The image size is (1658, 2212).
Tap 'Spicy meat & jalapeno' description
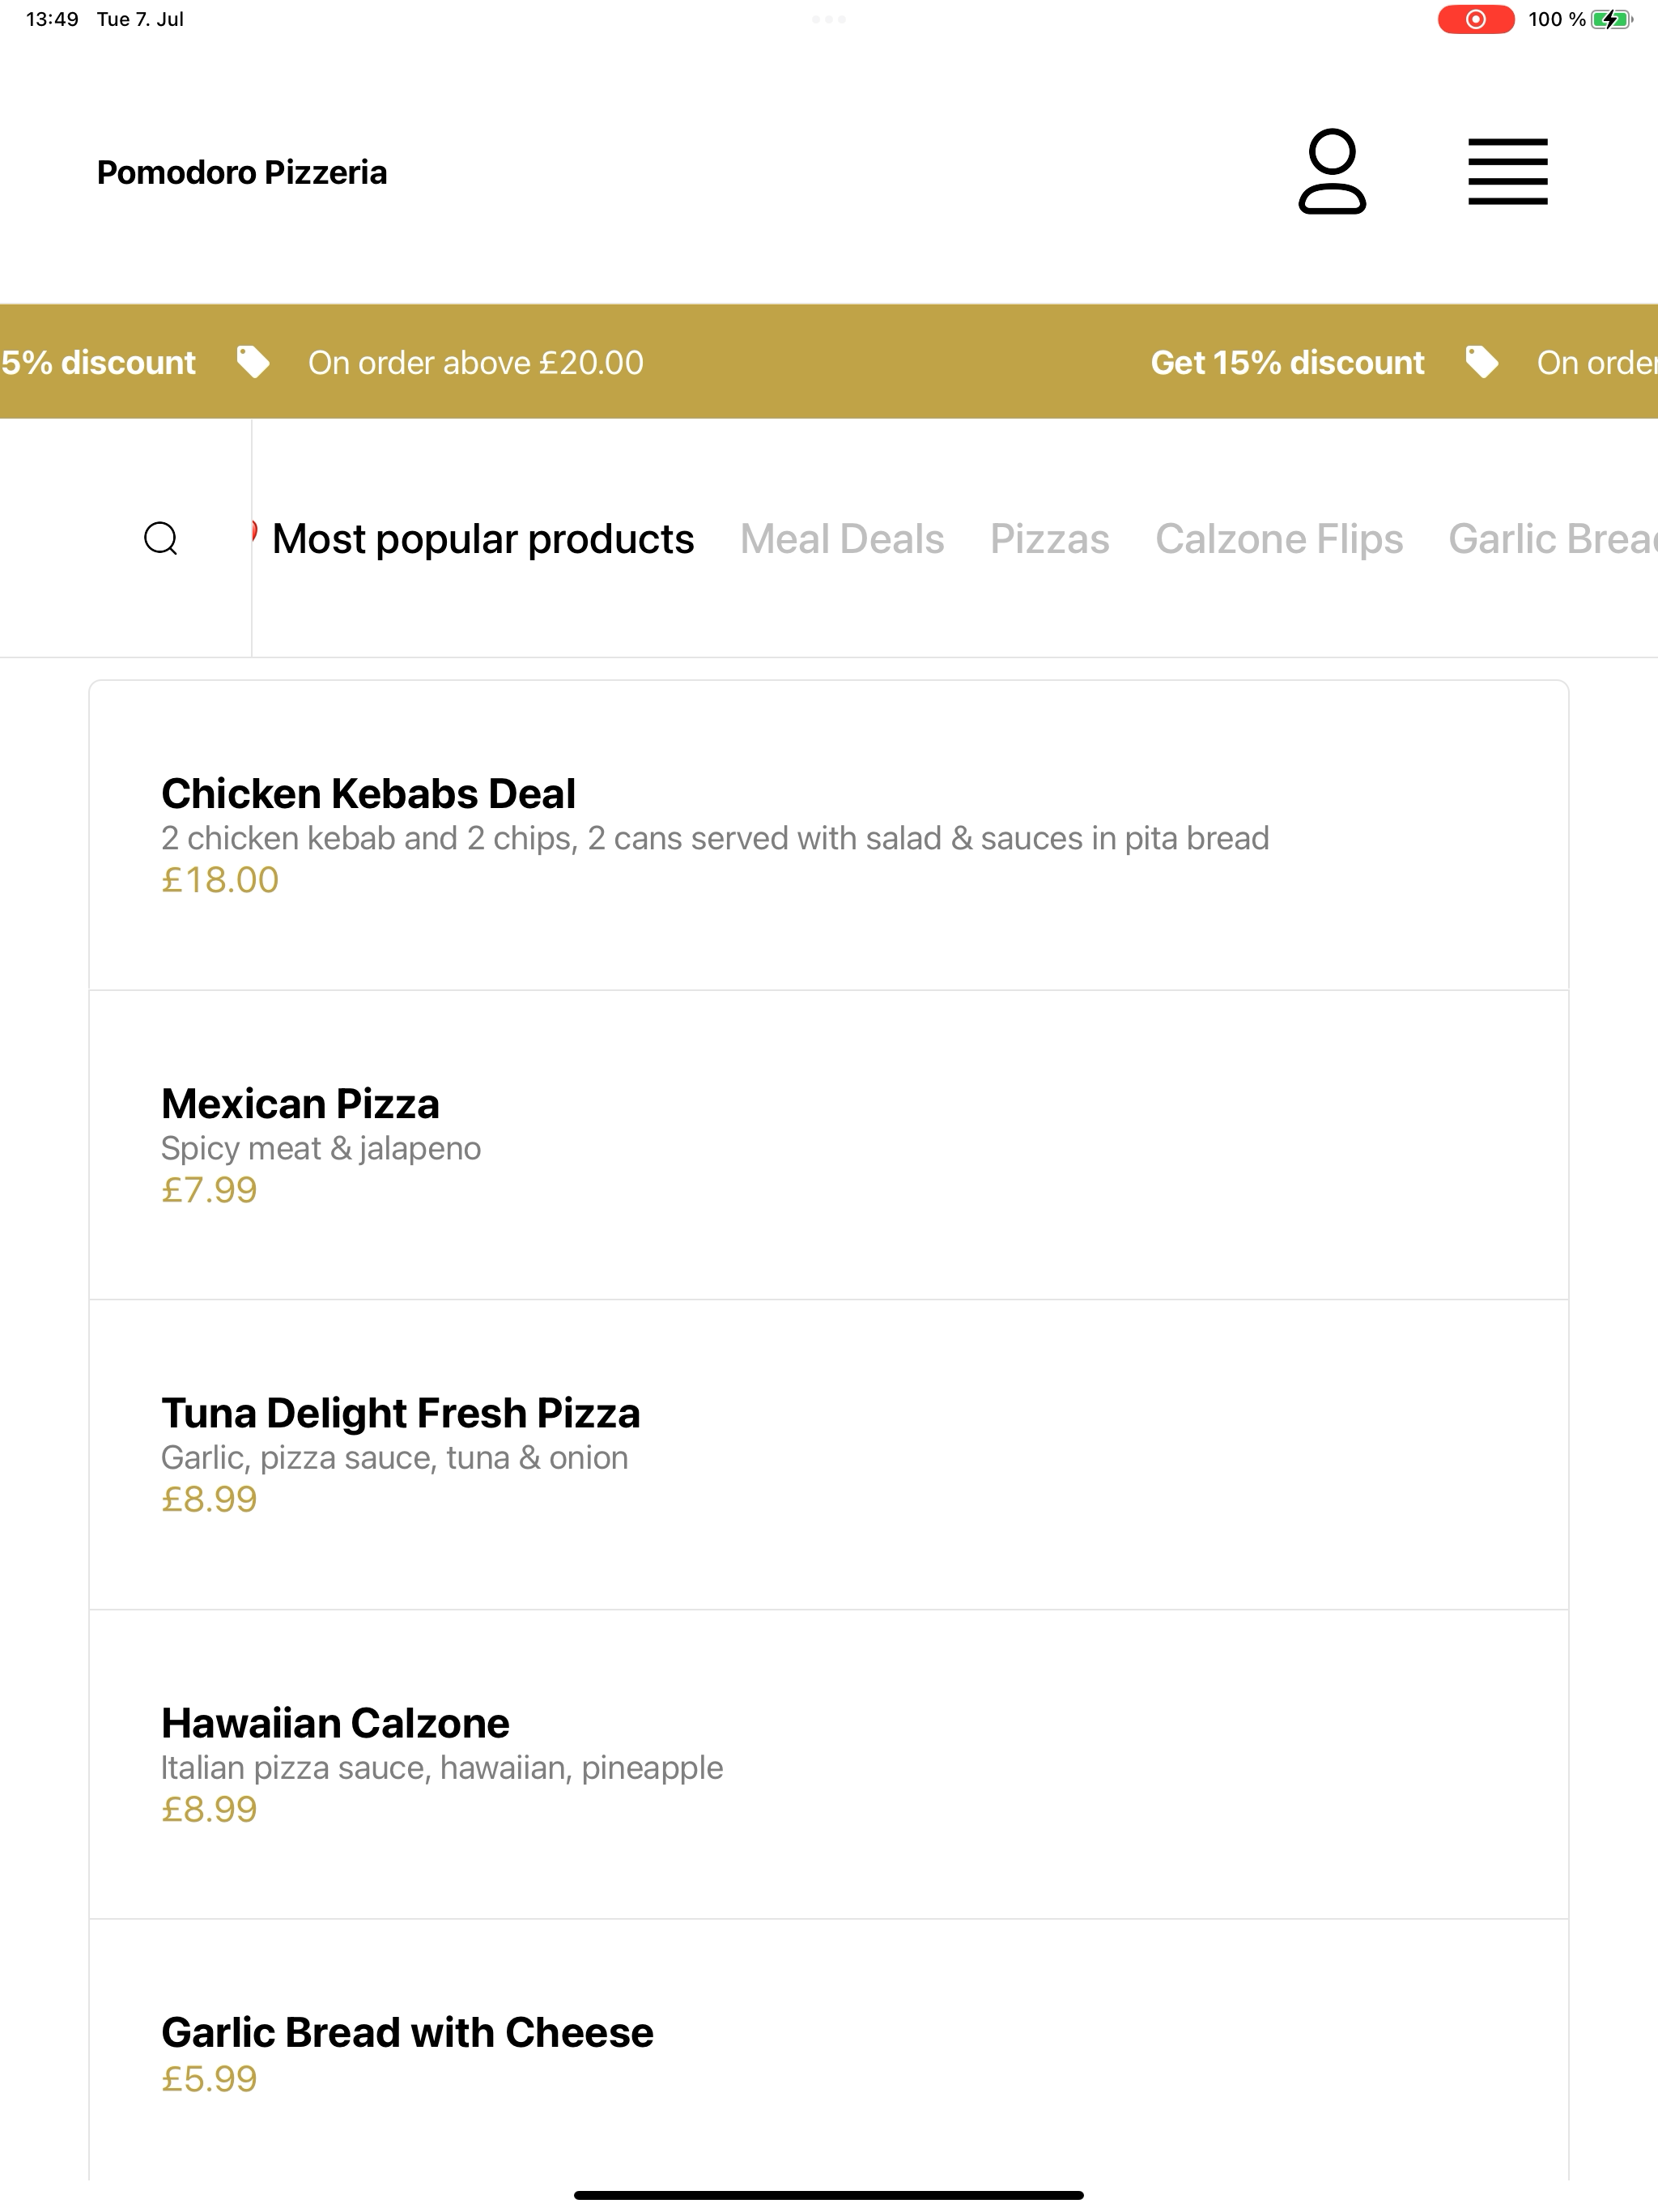pos(321,1148)
